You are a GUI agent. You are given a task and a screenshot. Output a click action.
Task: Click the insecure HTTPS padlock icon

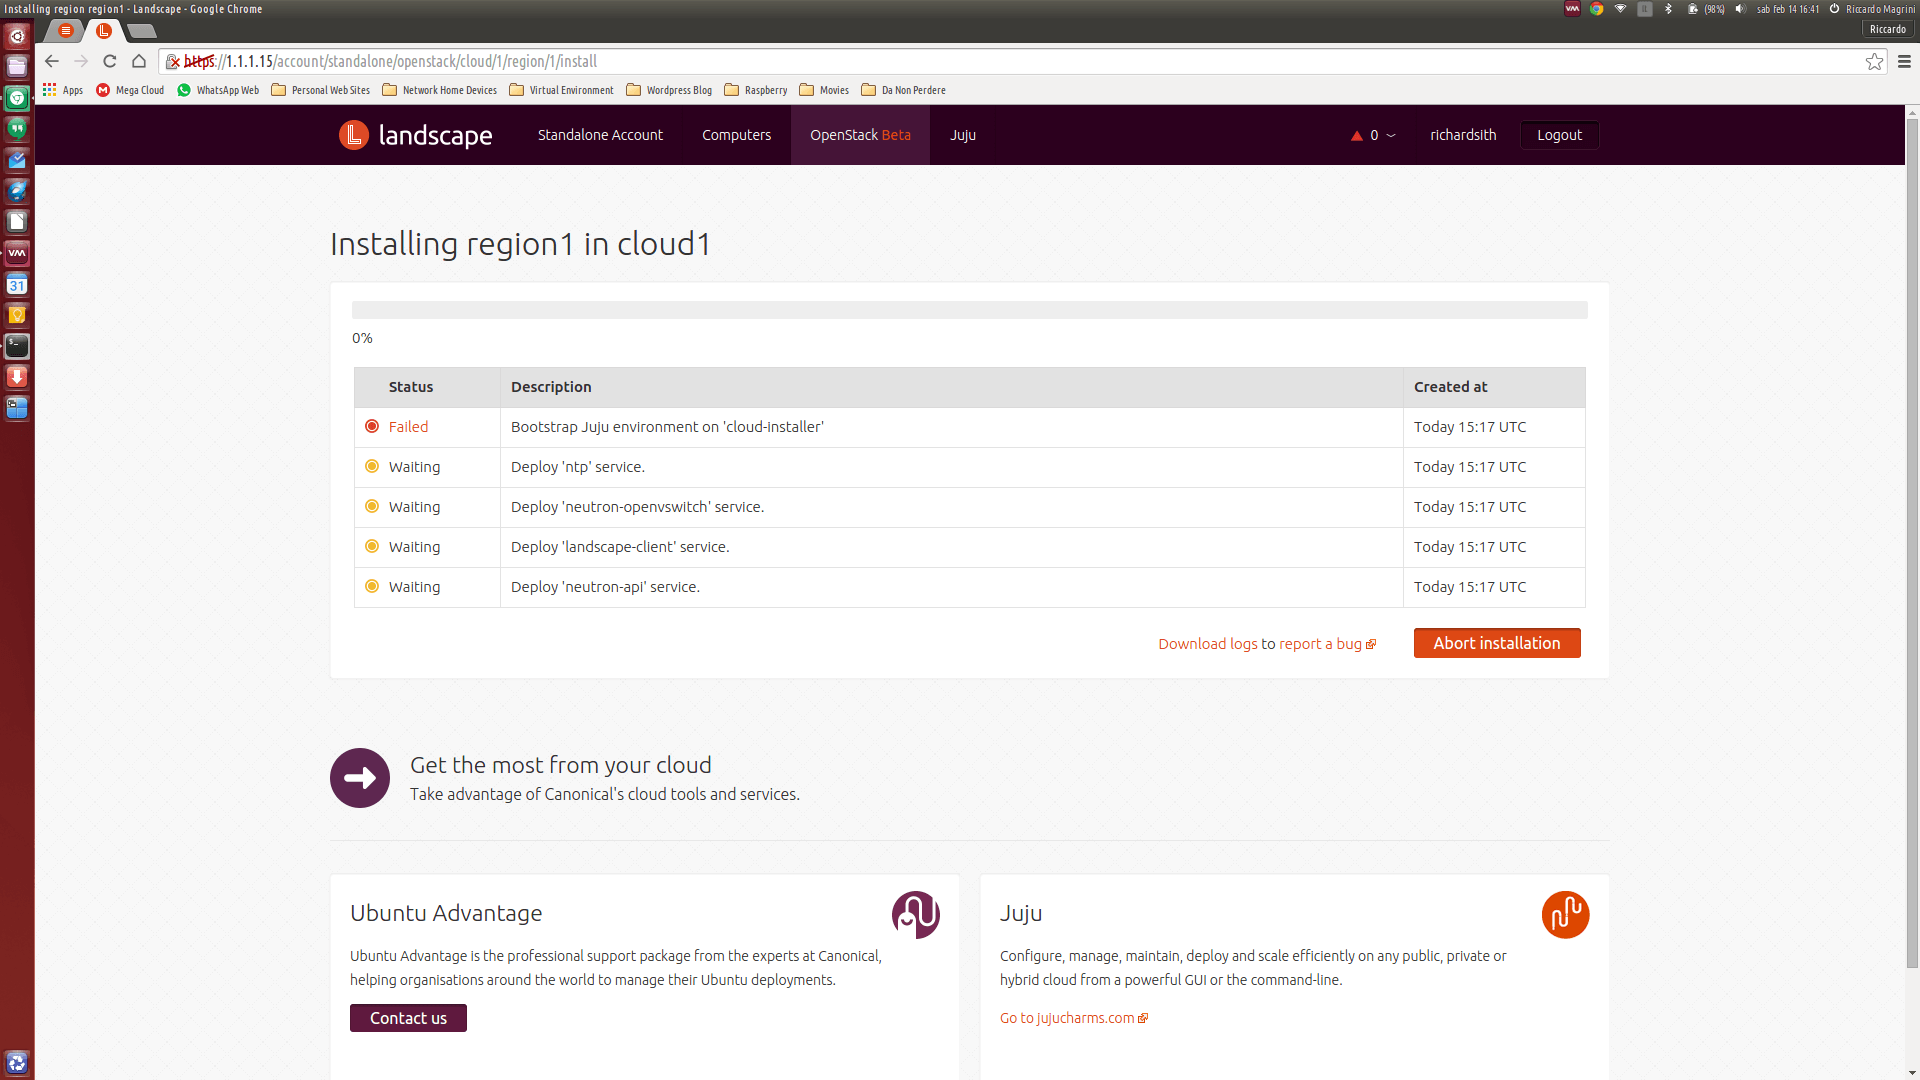click(x=173, y=62)
